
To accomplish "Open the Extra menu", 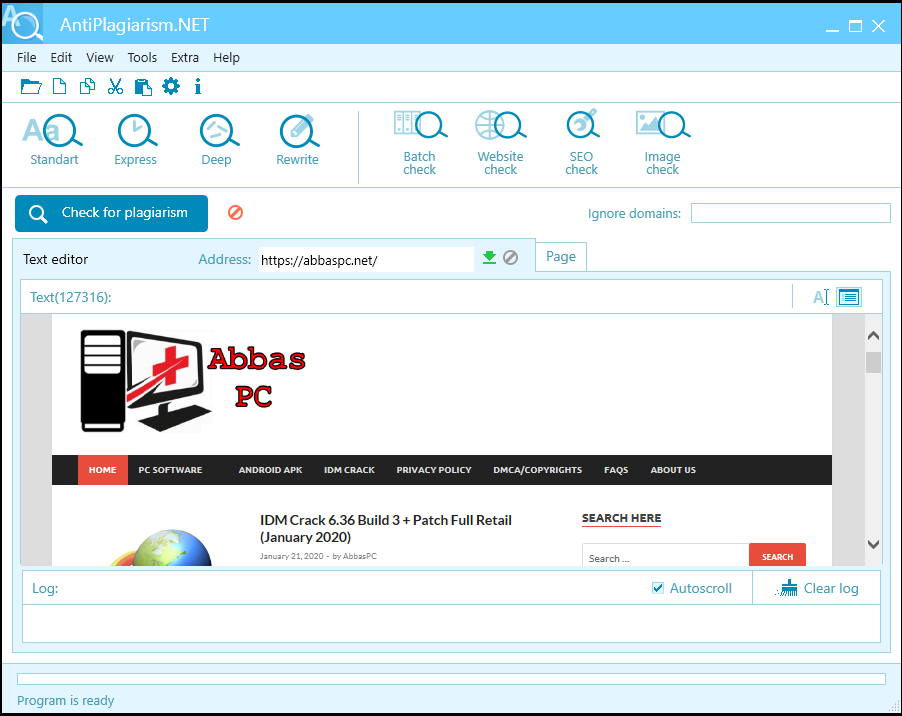I will [x=185, y=58].
